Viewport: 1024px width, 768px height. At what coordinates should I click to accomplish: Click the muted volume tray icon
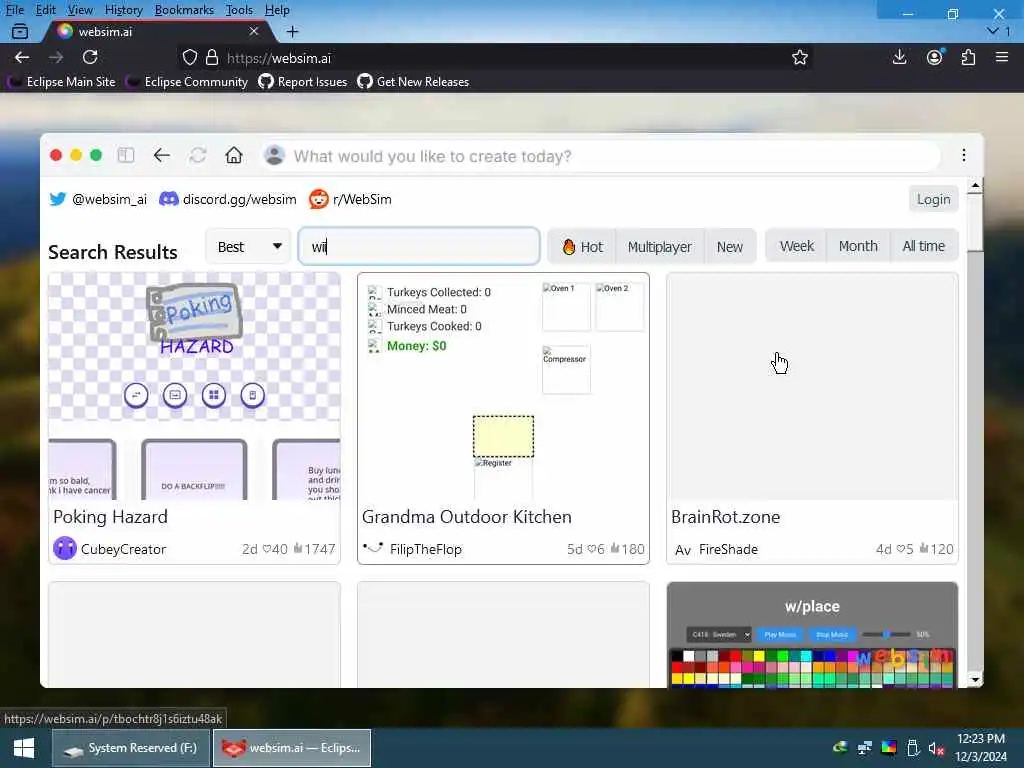tap(936, 748)
